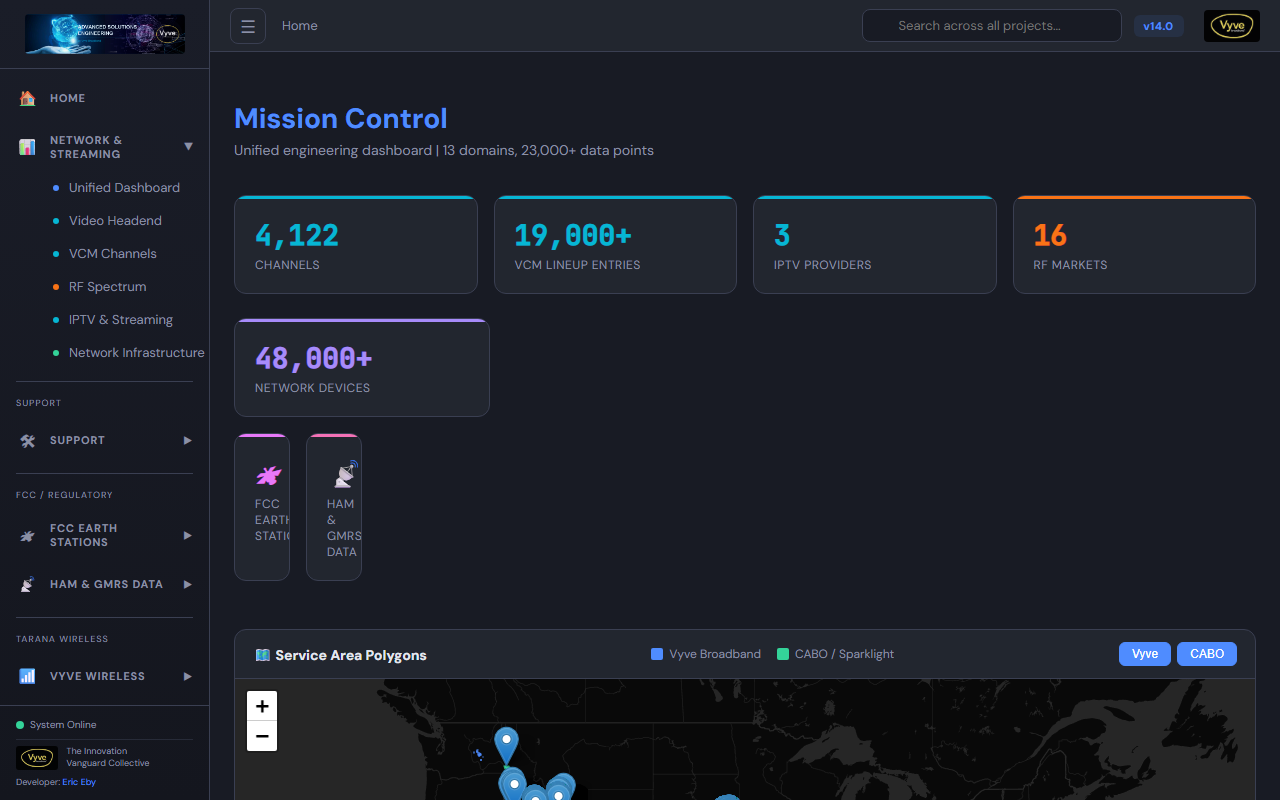The width and height of the screenshot is (1280, 800).
Task: Click the Mission Control heading
Action: [x=341, y=118]
